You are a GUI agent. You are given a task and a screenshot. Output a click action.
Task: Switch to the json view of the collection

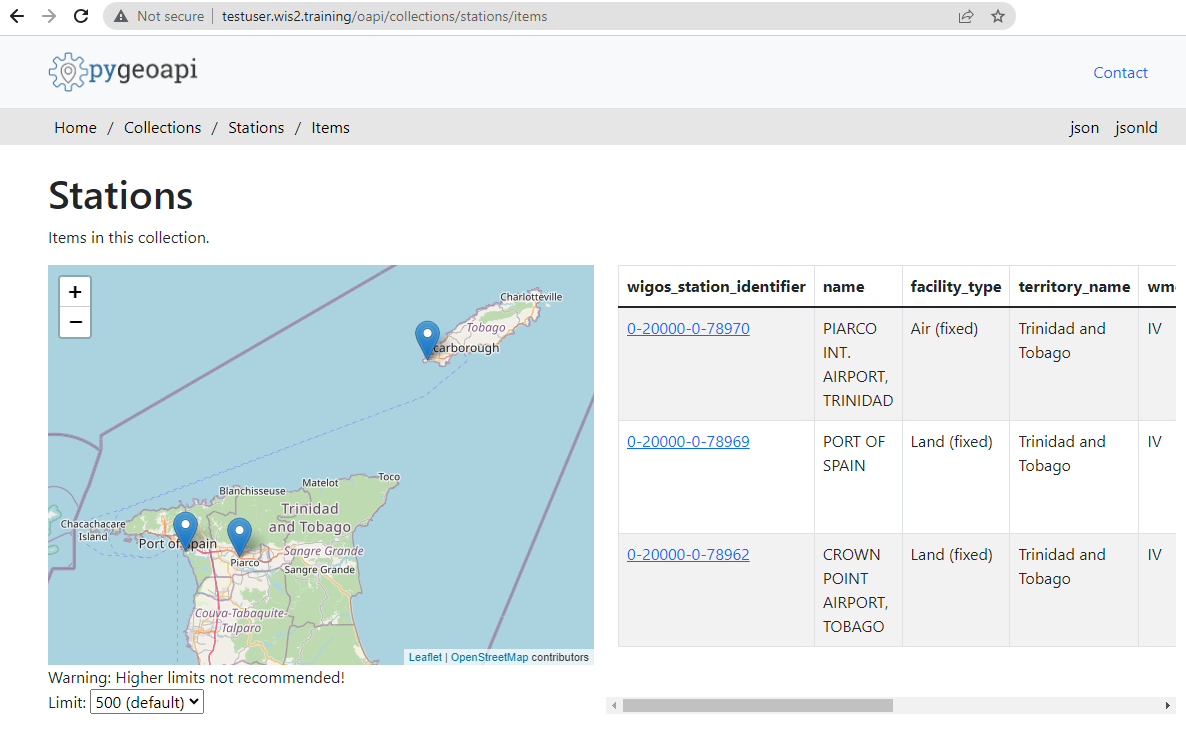1084,127
